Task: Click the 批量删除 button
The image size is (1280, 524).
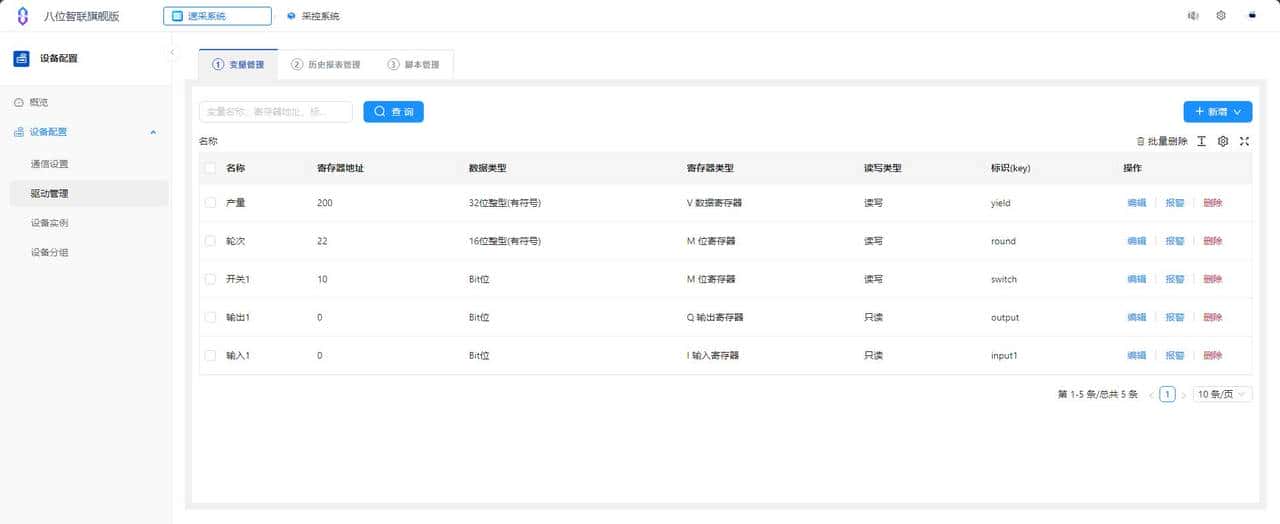Action: (x=1162, y=141)
